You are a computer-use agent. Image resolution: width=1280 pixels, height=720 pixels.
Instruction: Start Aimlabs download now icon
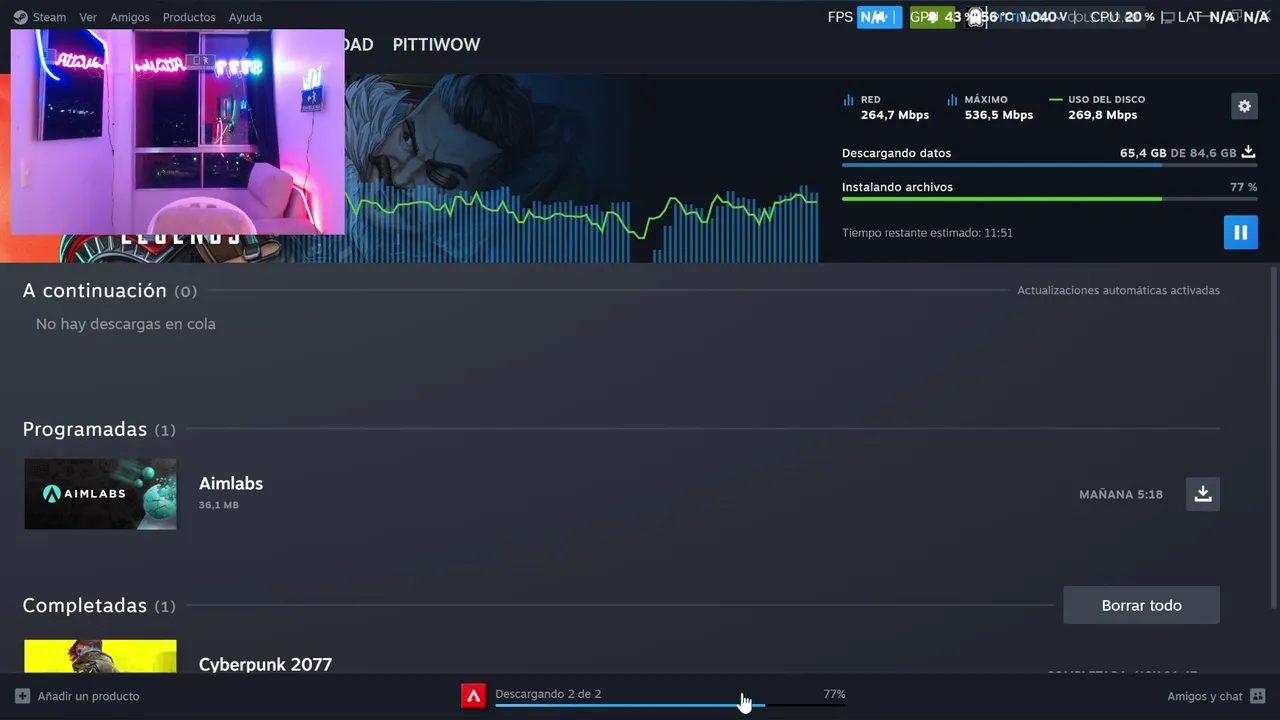pos(1203,494)
